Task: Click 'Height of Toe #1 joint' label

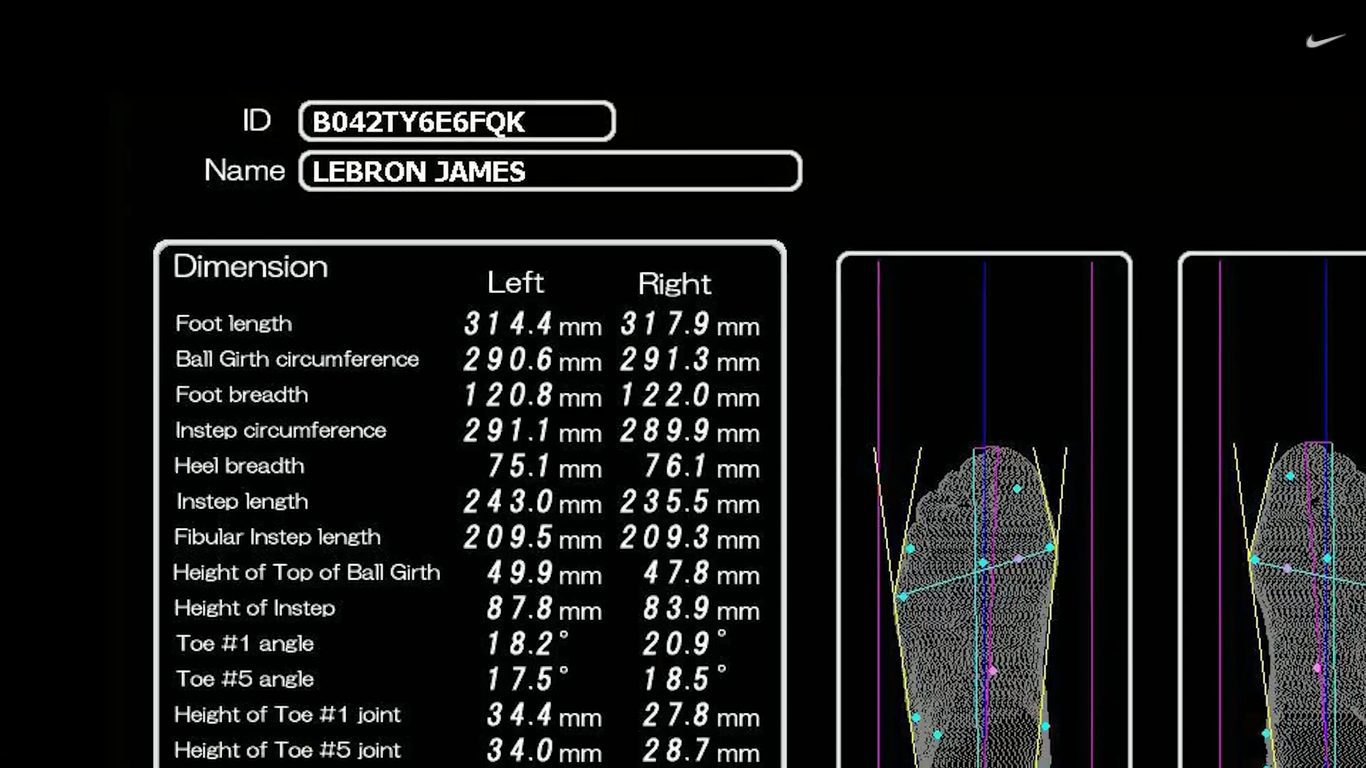Action: (x=288, y=715)
